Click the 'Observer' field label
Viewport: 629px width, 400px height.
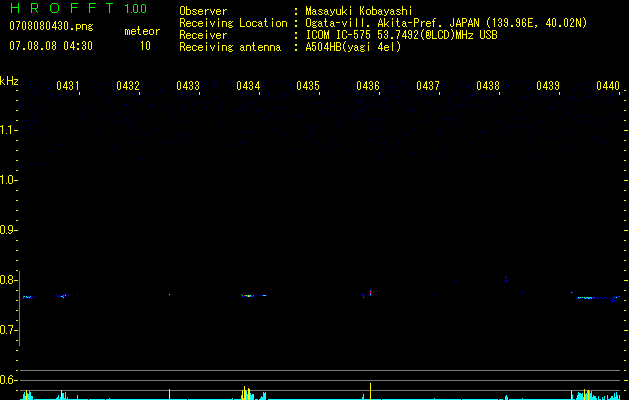pos(203,11)
